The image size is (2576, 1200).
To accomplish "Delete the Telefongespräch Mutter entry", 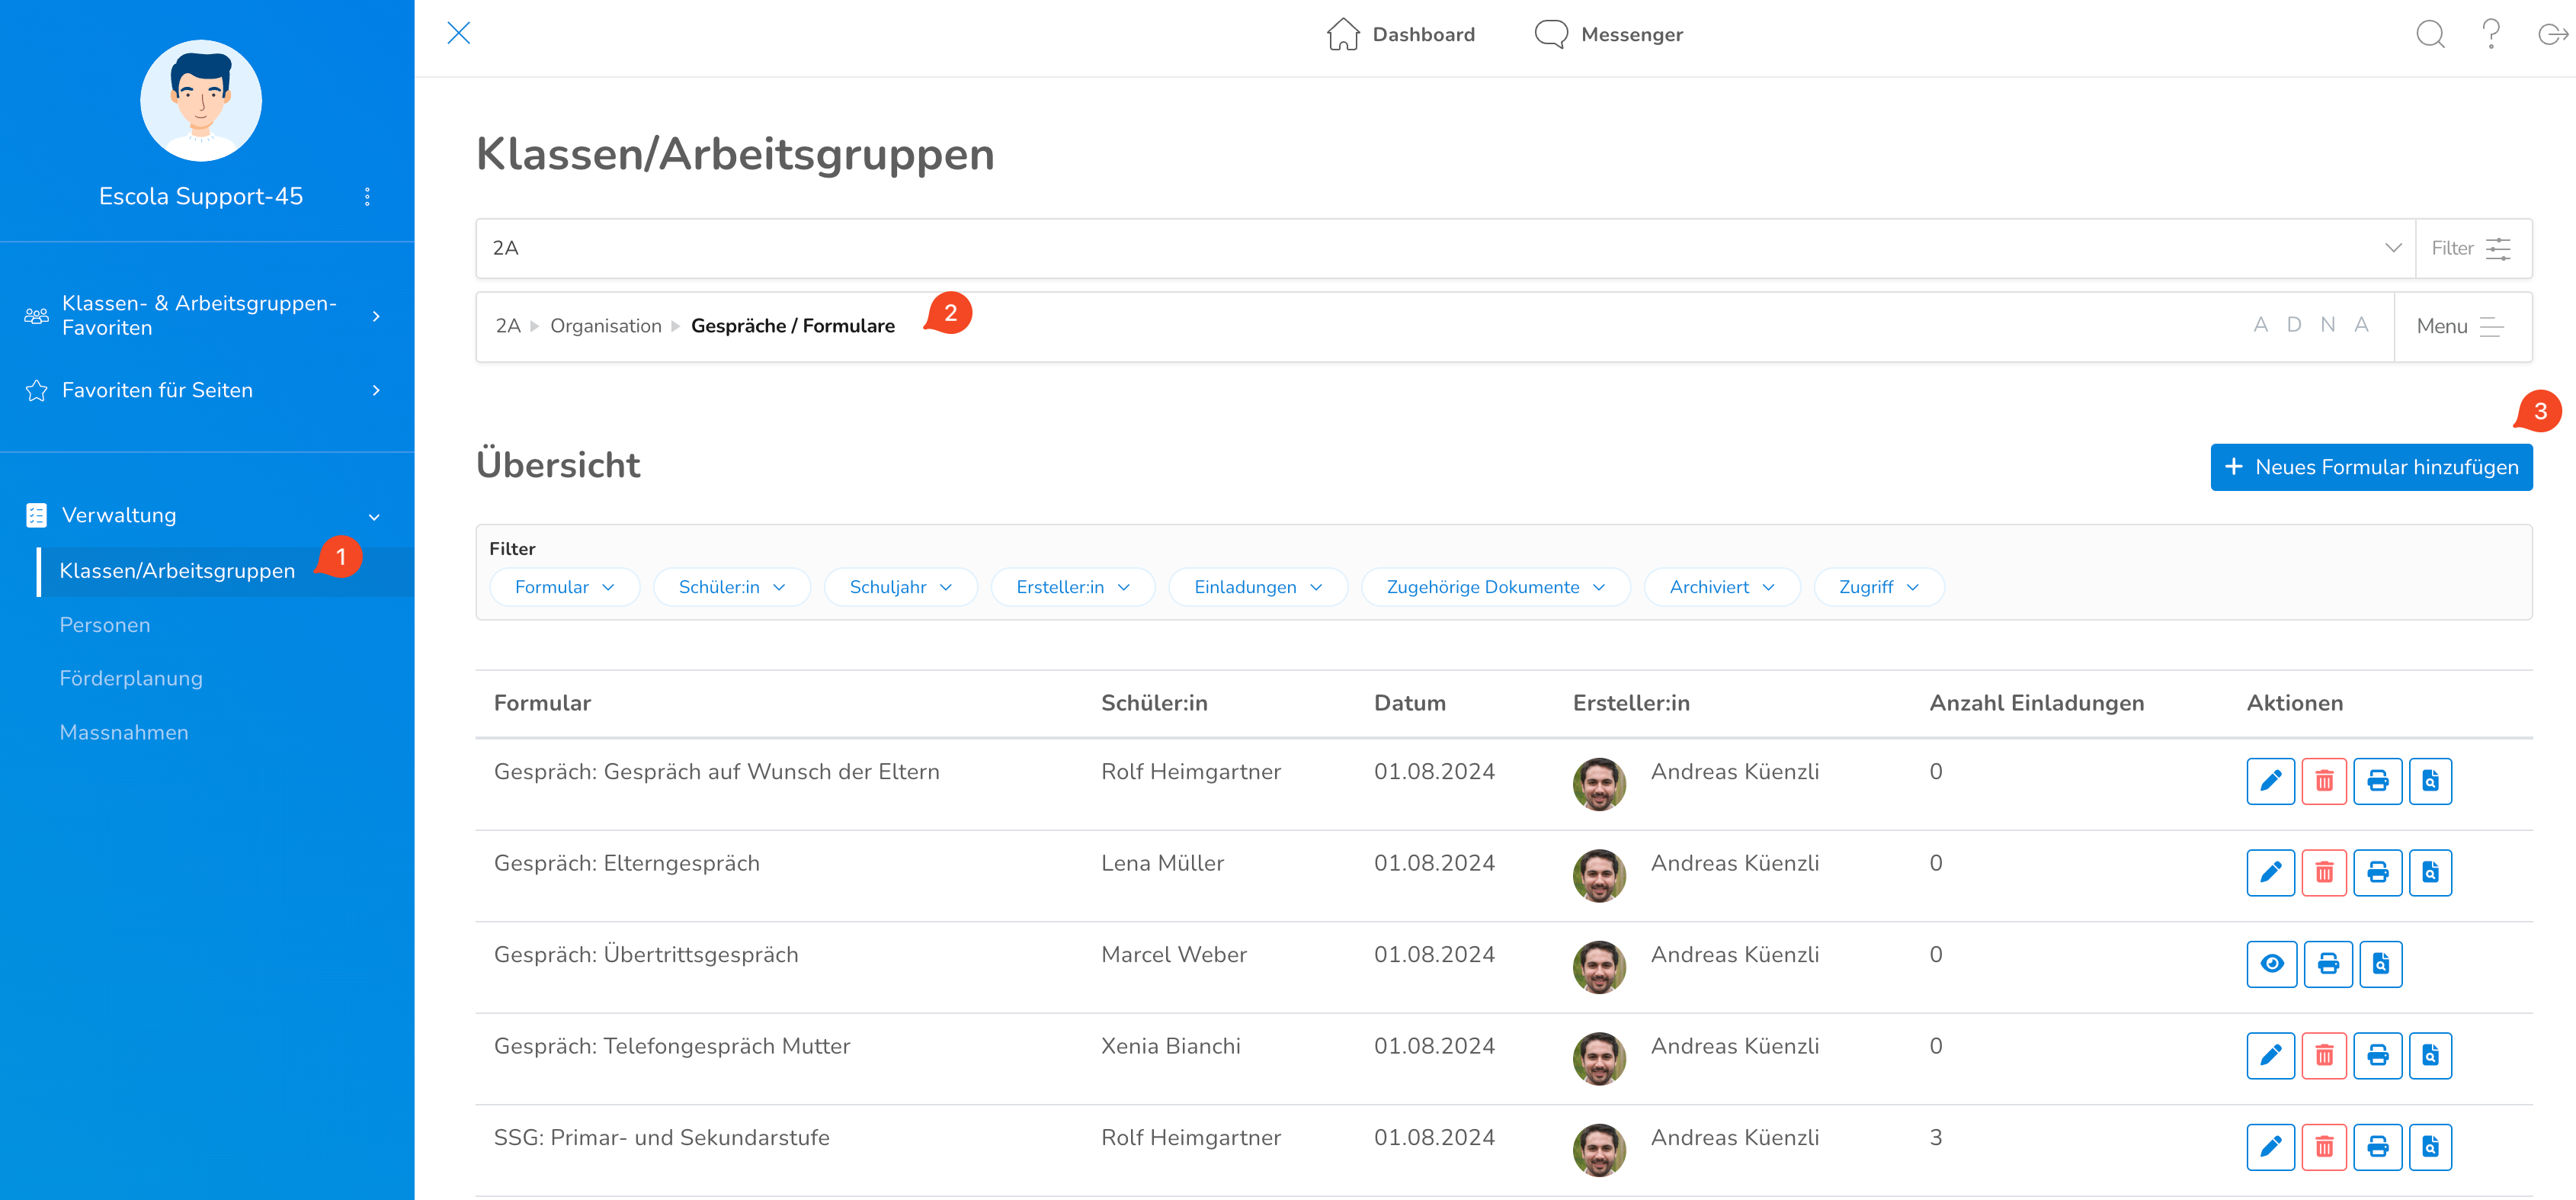I will click(2323, 1055).
